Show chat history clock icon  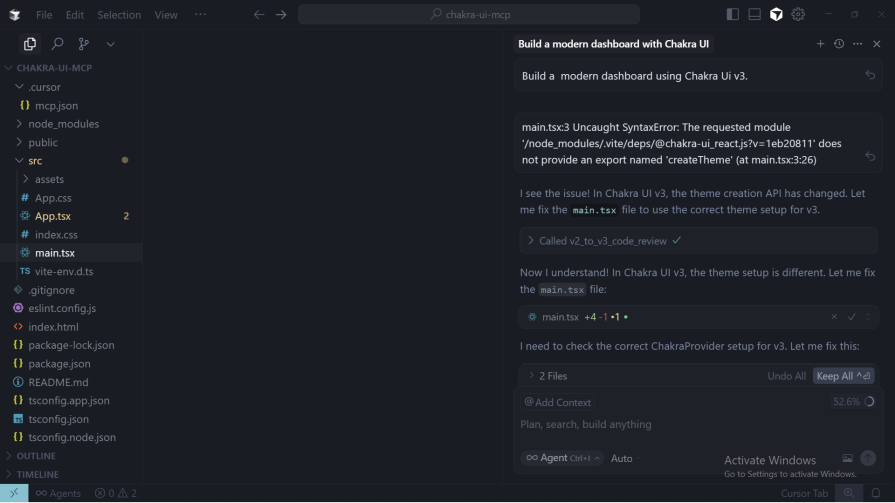click(x=839, y=44)
